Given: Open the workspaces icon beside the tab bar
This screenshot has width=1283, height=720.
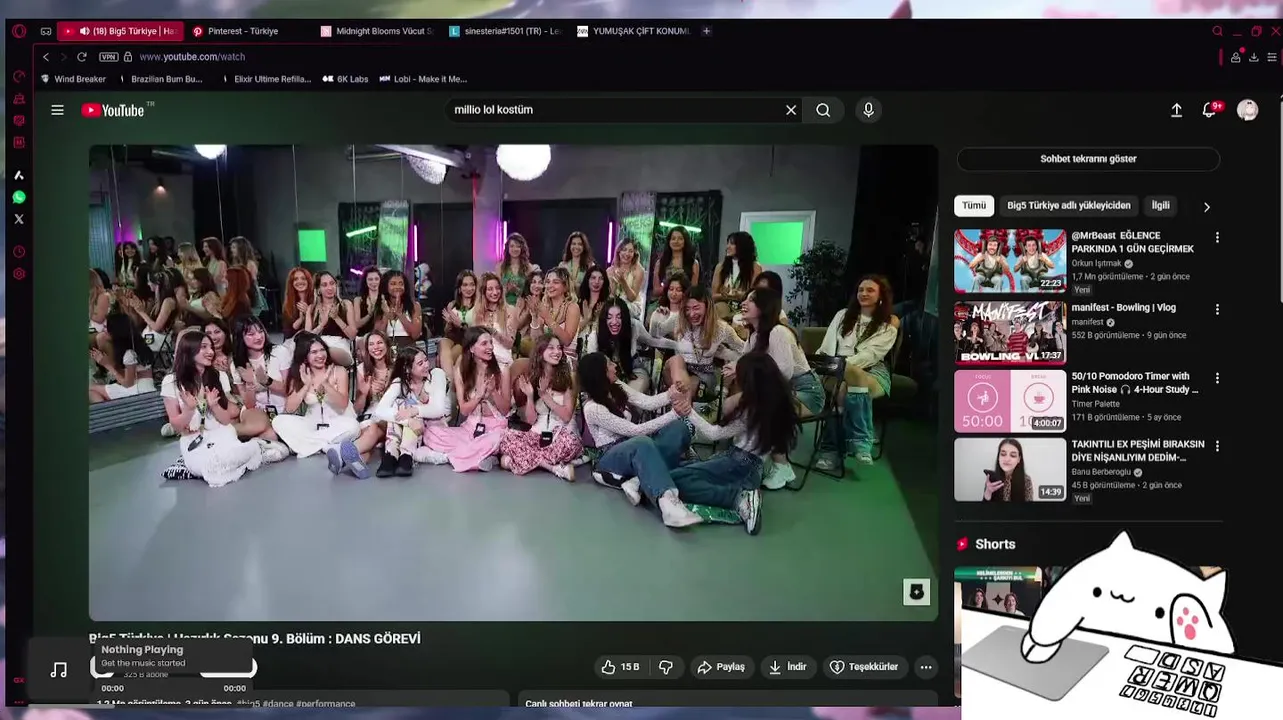Looking at the screenshot, I should coord(46,31).
